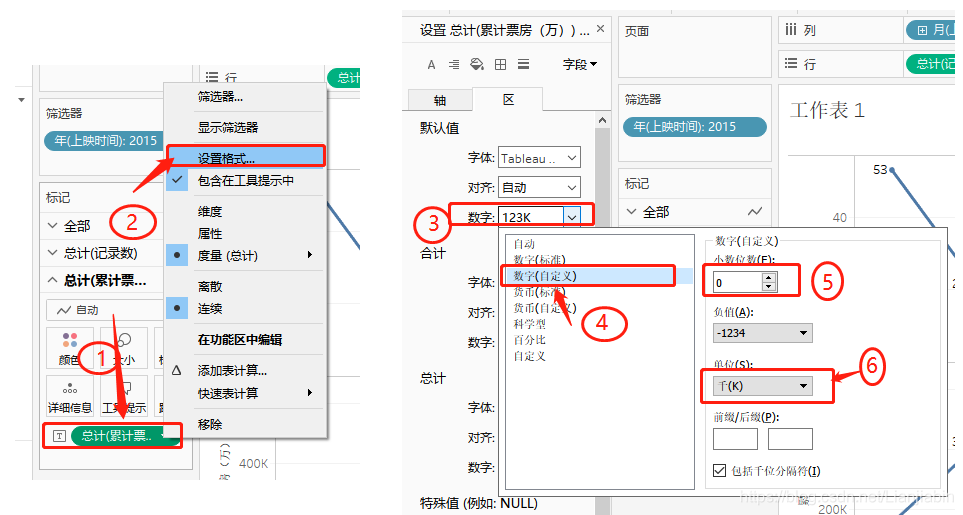Viewport: 963px width, 515px height.
Task: Open 快速表计算 submenu
Action: 245,393
